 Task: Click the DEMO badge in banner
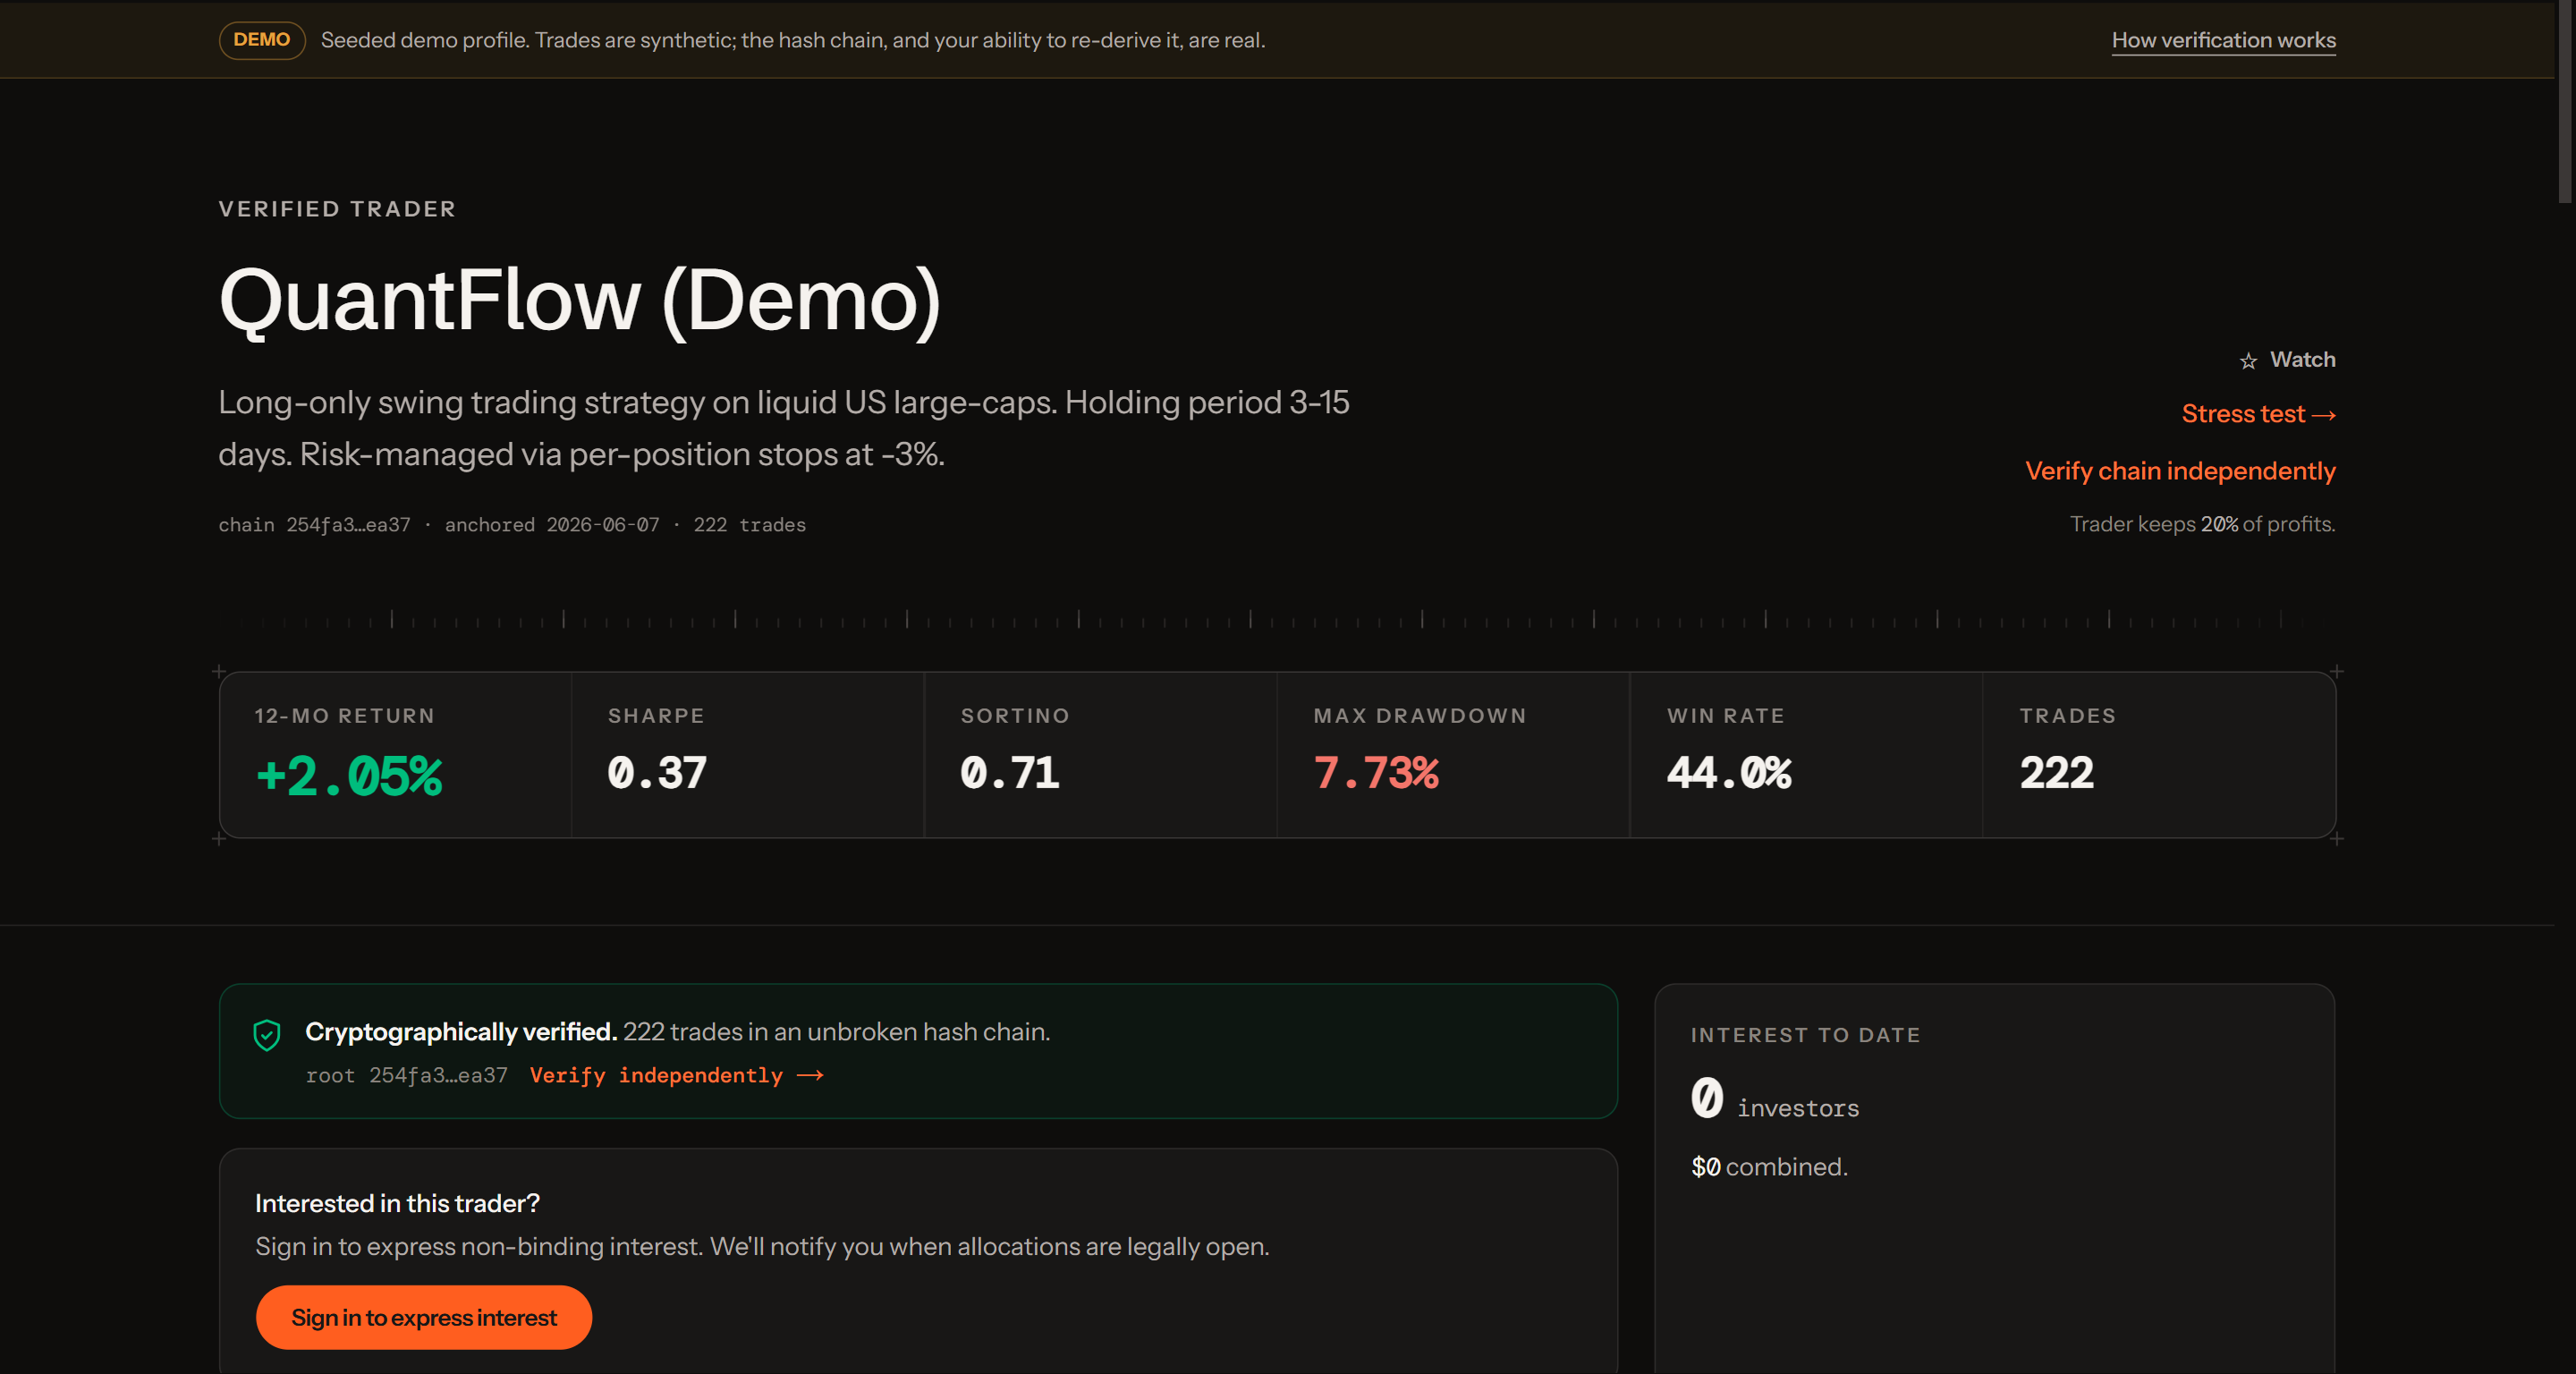point(262,40)
